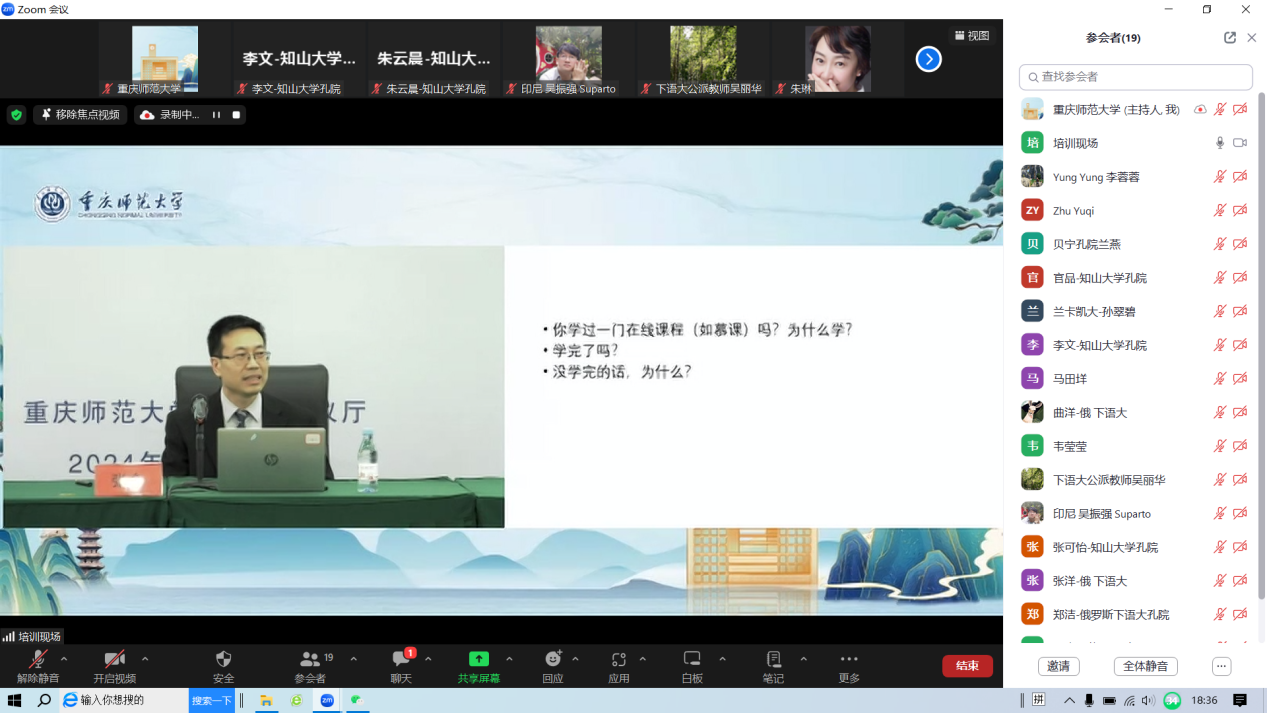Open the Notes icon in toolbar
This screenshot has height=713, width=1267.
click(x=773, y=660)
